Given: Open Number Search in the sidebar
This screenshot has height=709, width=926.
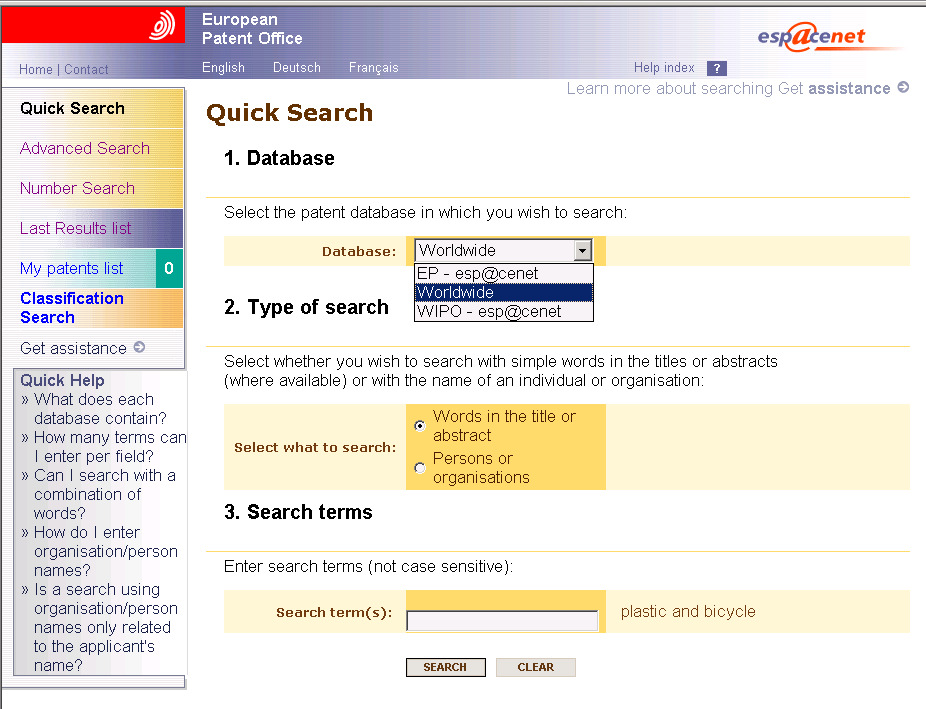Looking at the screenshot, I should point(77,188).
